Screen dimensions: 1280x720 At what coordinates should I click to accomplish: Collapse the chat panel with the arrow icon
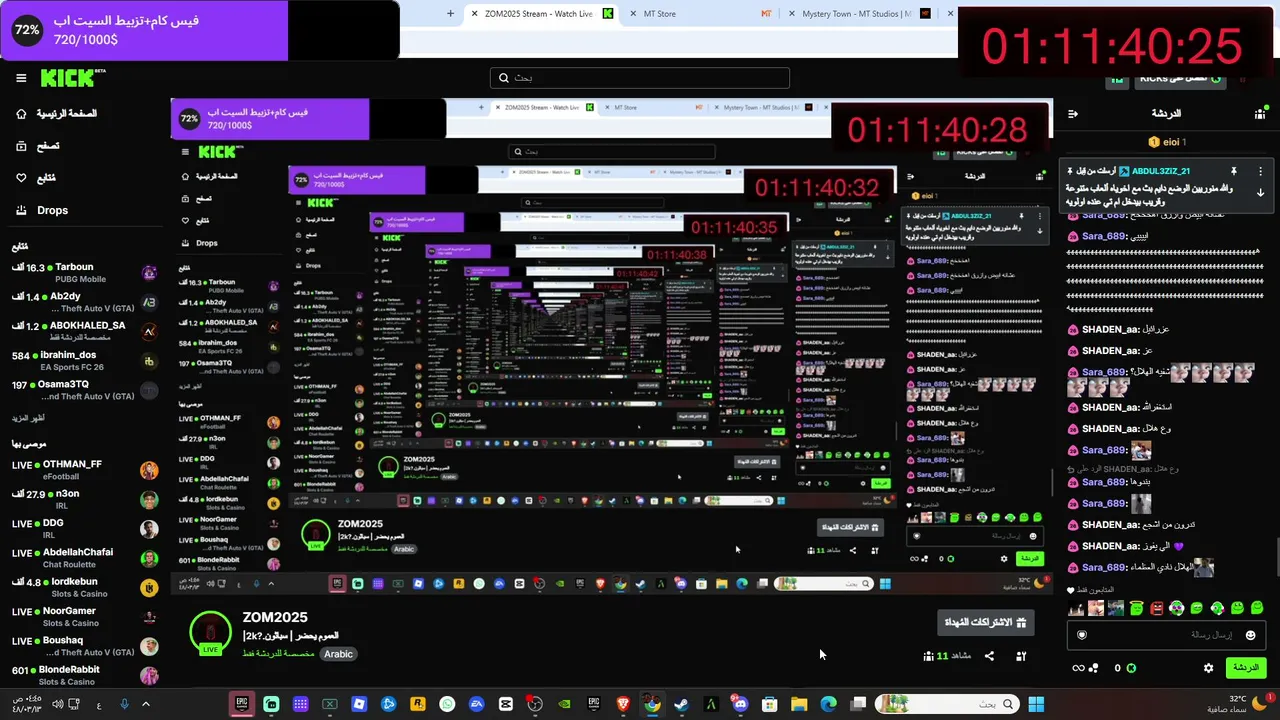1073,114
